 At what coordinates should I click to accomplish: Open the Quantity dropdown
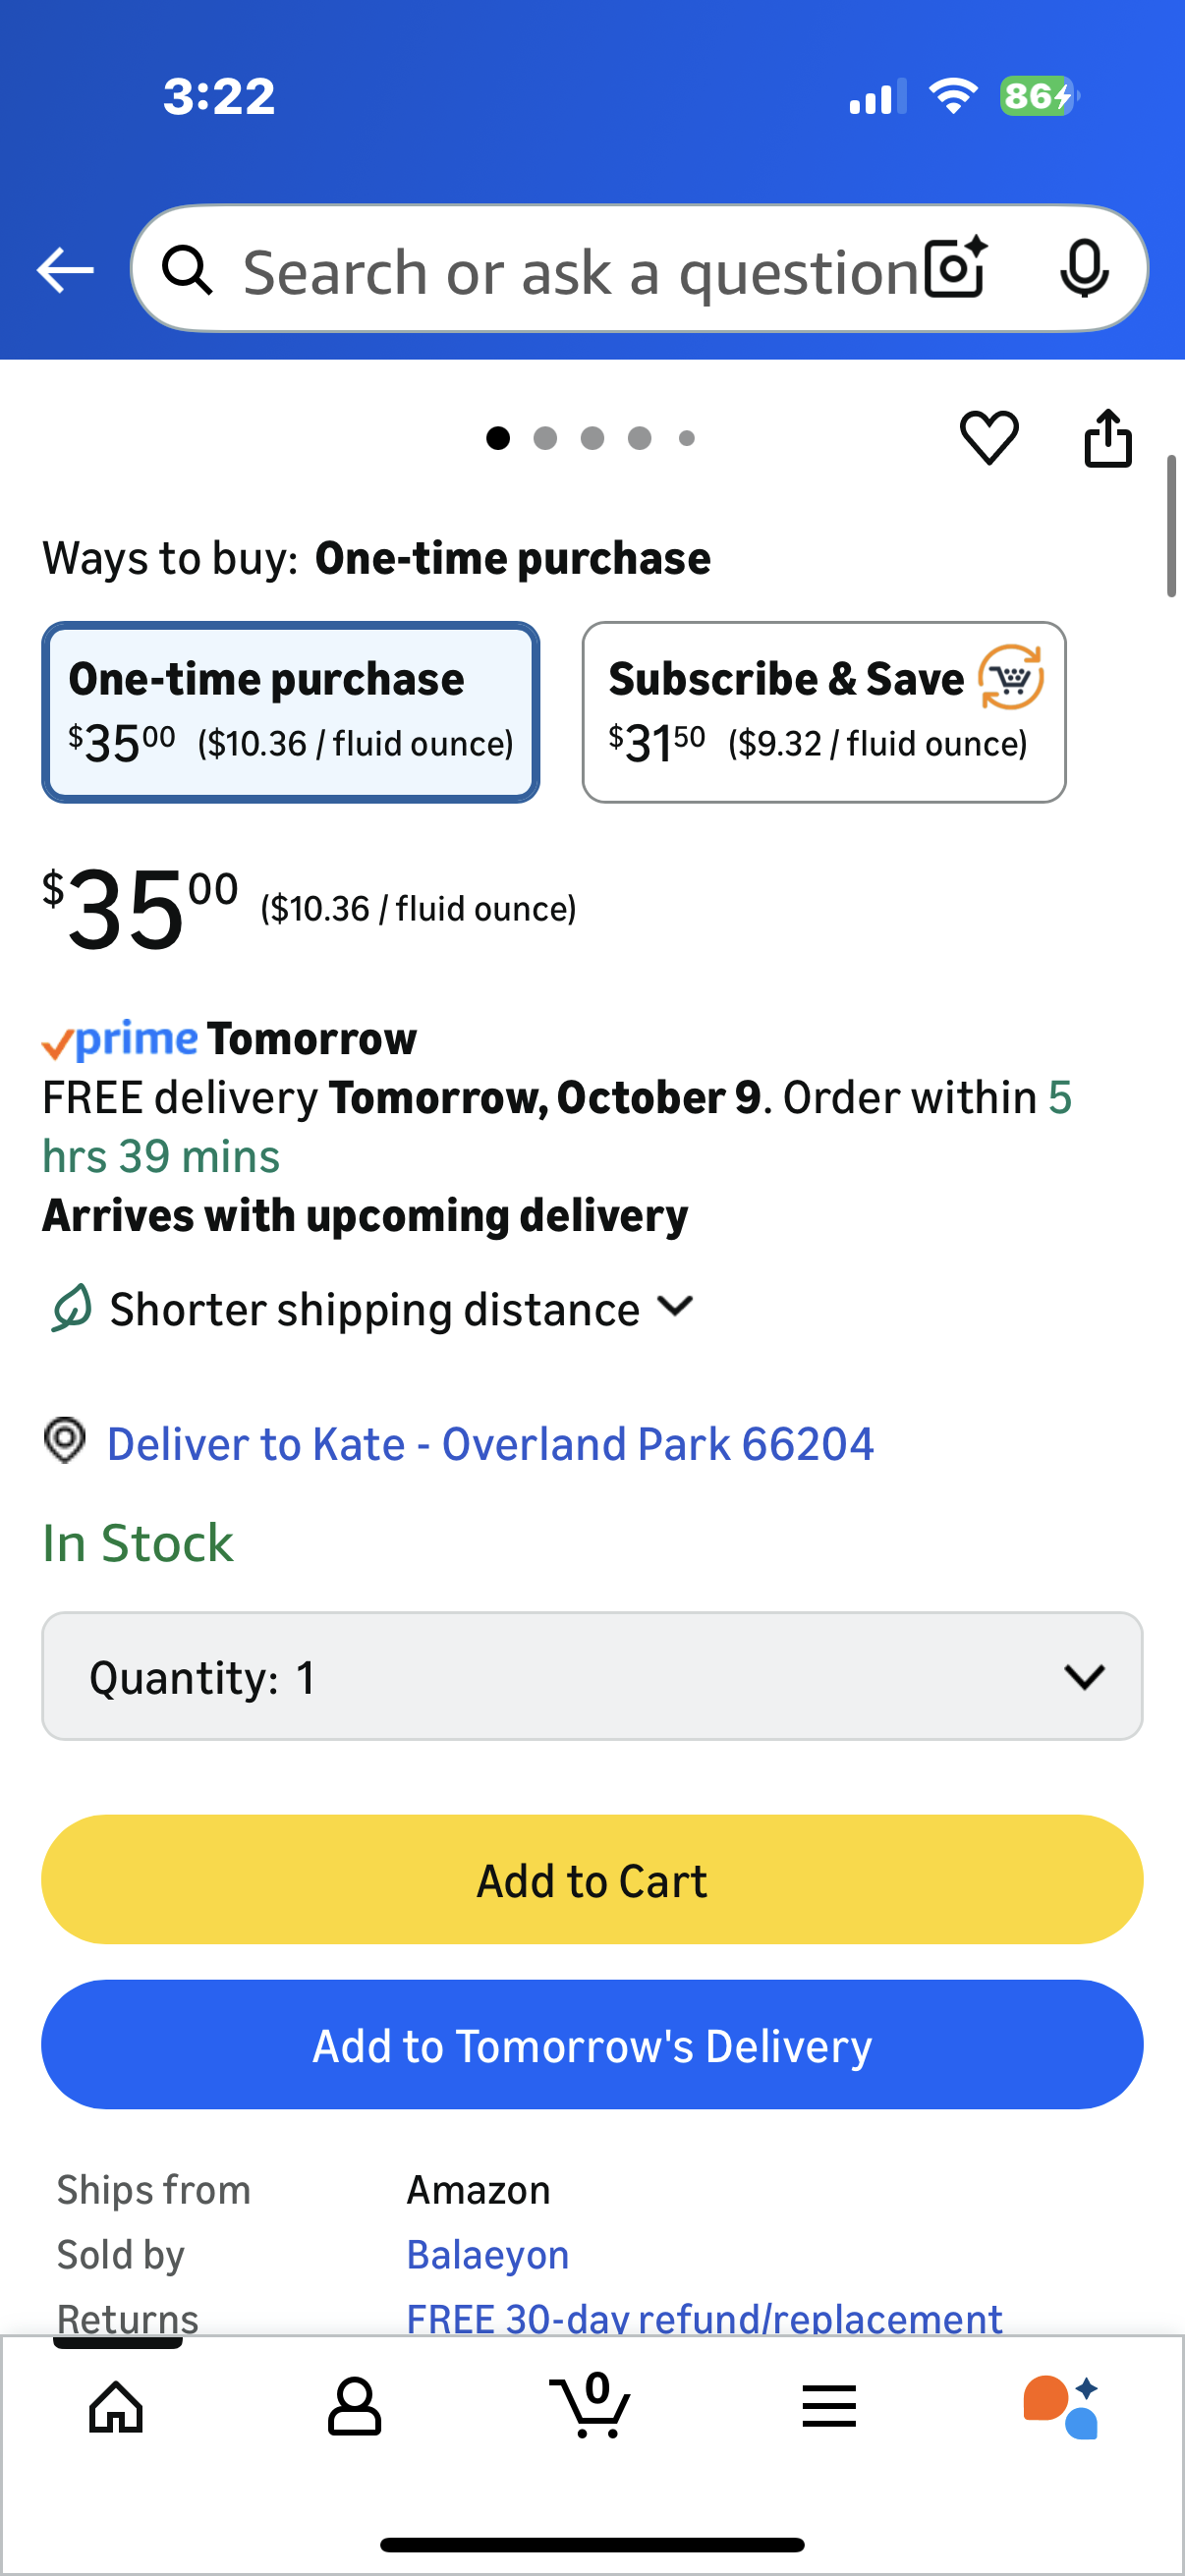coord(592,1676)
